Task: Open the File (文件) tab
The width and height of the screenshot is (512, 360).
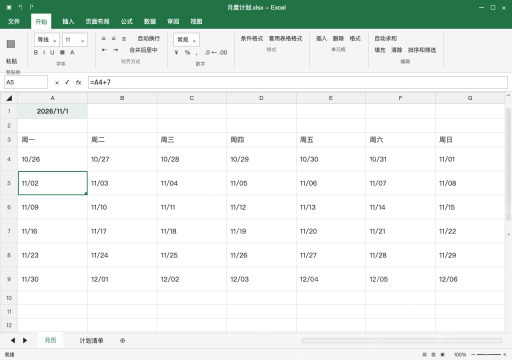Action: click(x=14, y=21)
